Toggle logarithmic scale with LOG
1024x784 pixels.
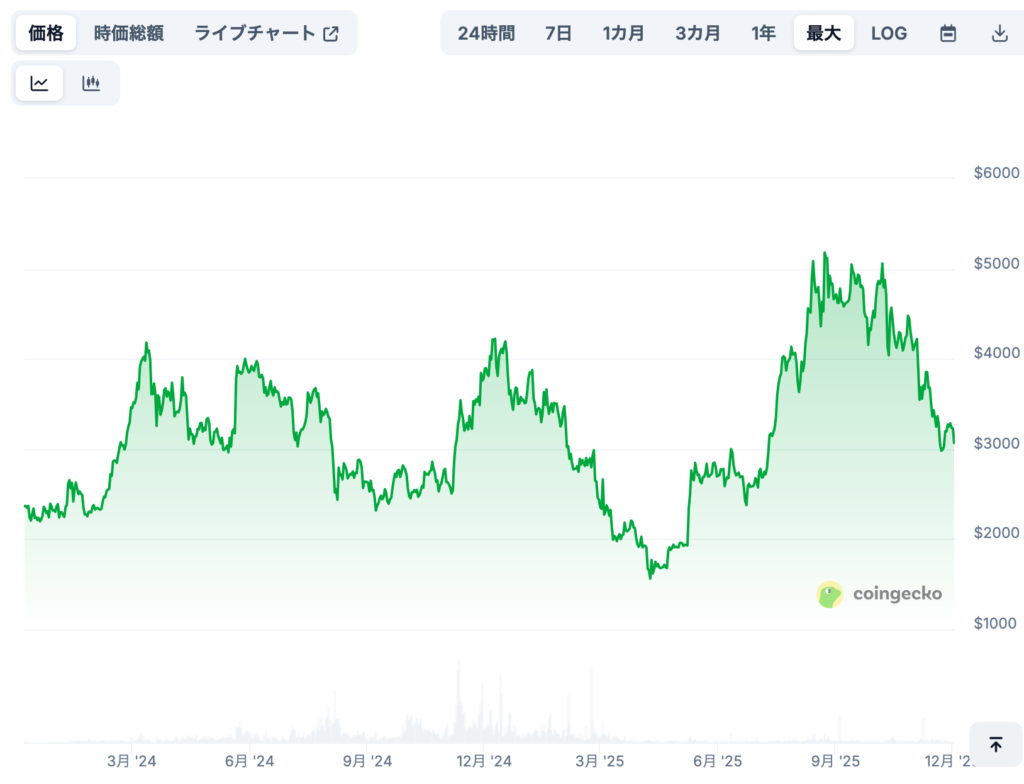click(x=888, y=33)
